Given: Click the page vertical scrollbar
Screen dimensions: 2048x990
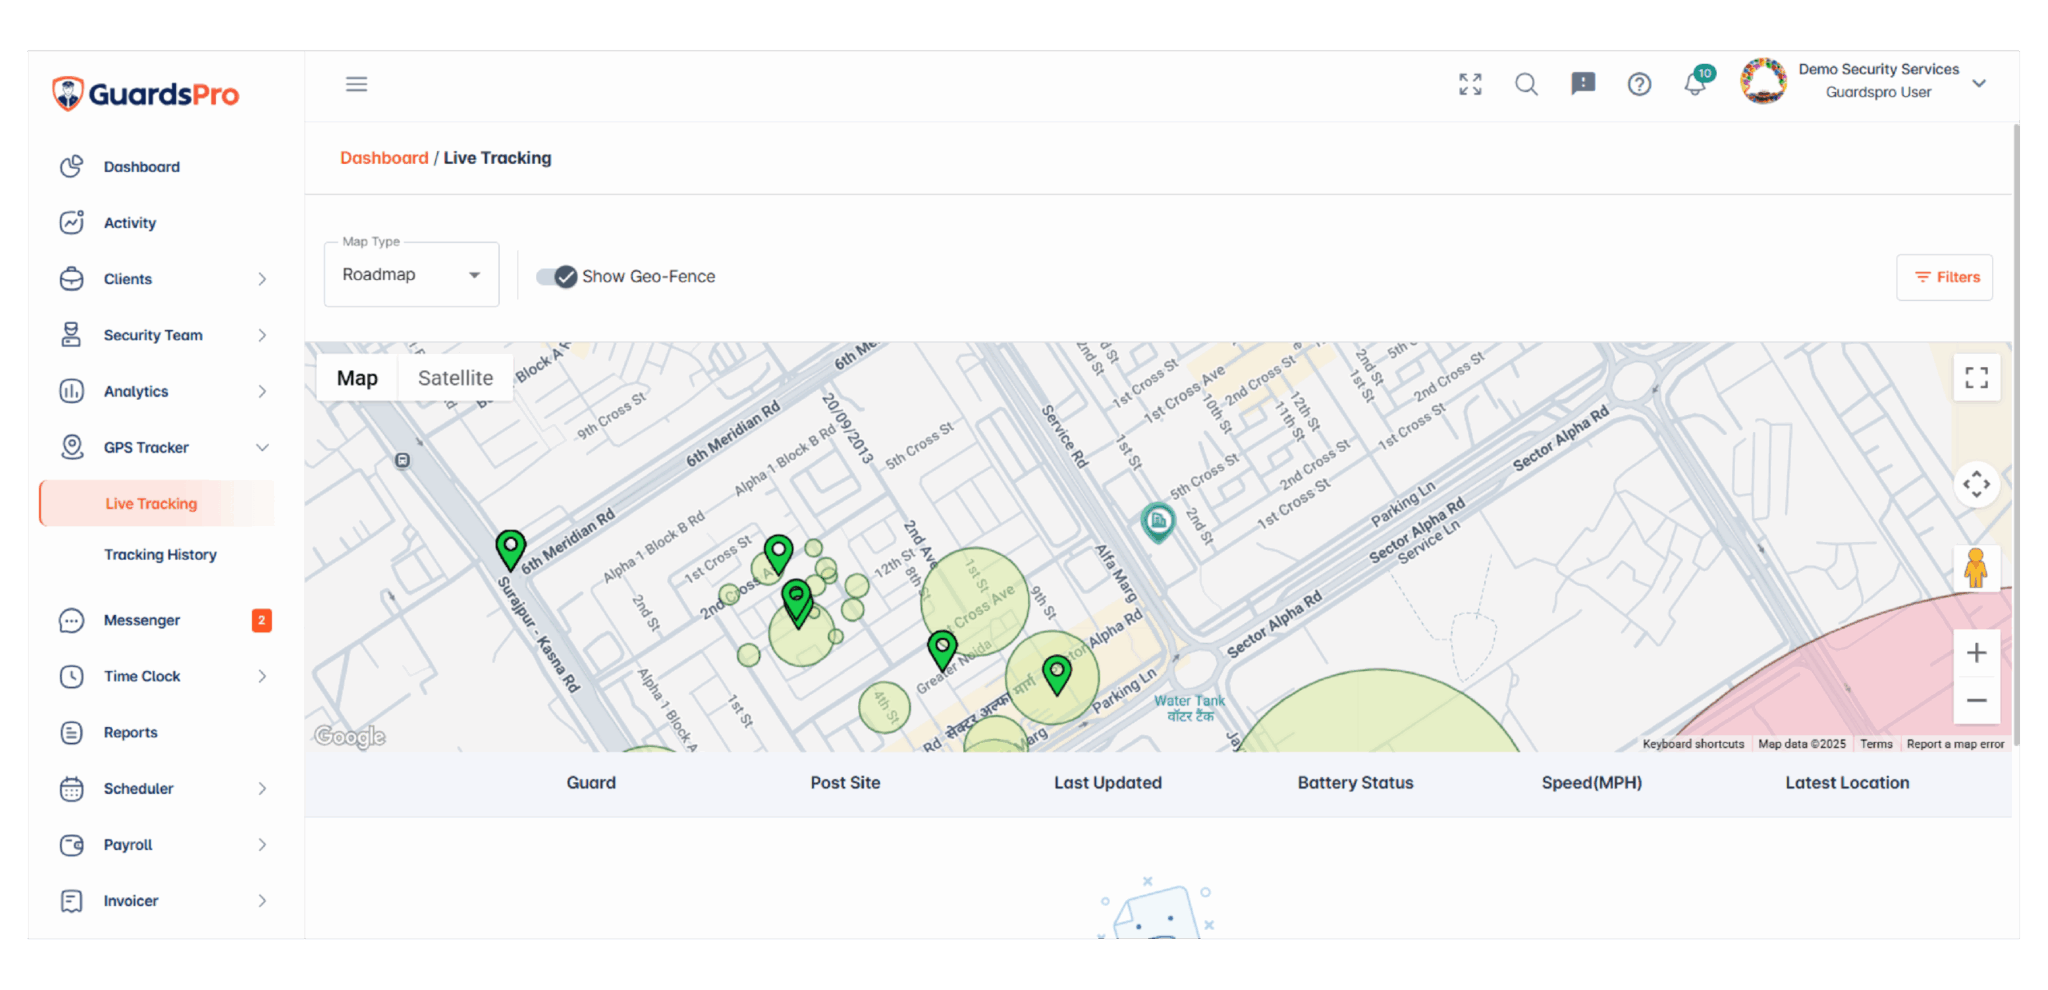Looking at the screenshot, I should tap(2016, 435).
